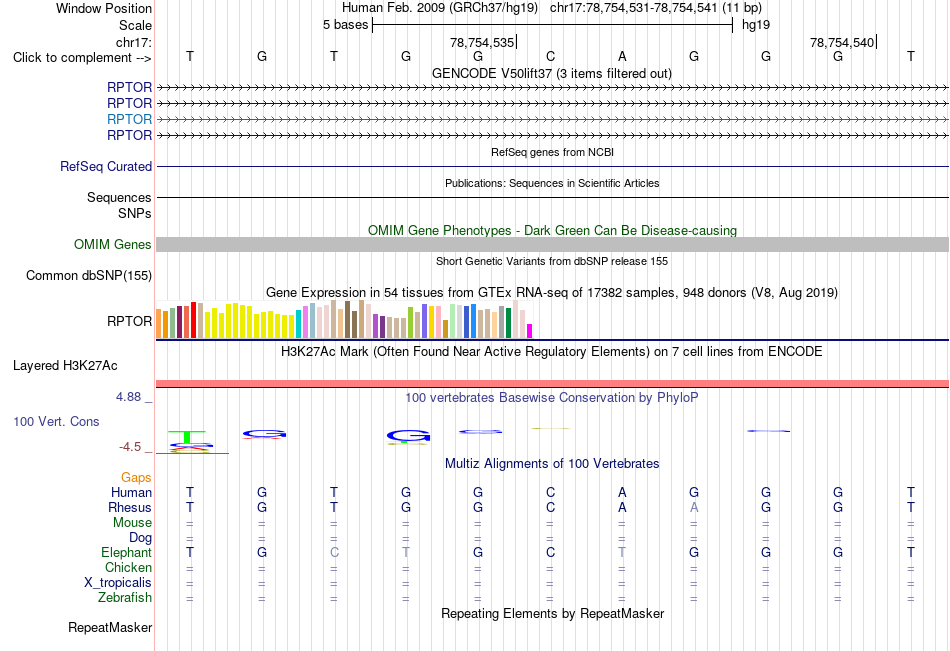This screenshot has height=651, width=950.
Task: Open the 100 Vert. Cons track label
Action: coord(56,421)
